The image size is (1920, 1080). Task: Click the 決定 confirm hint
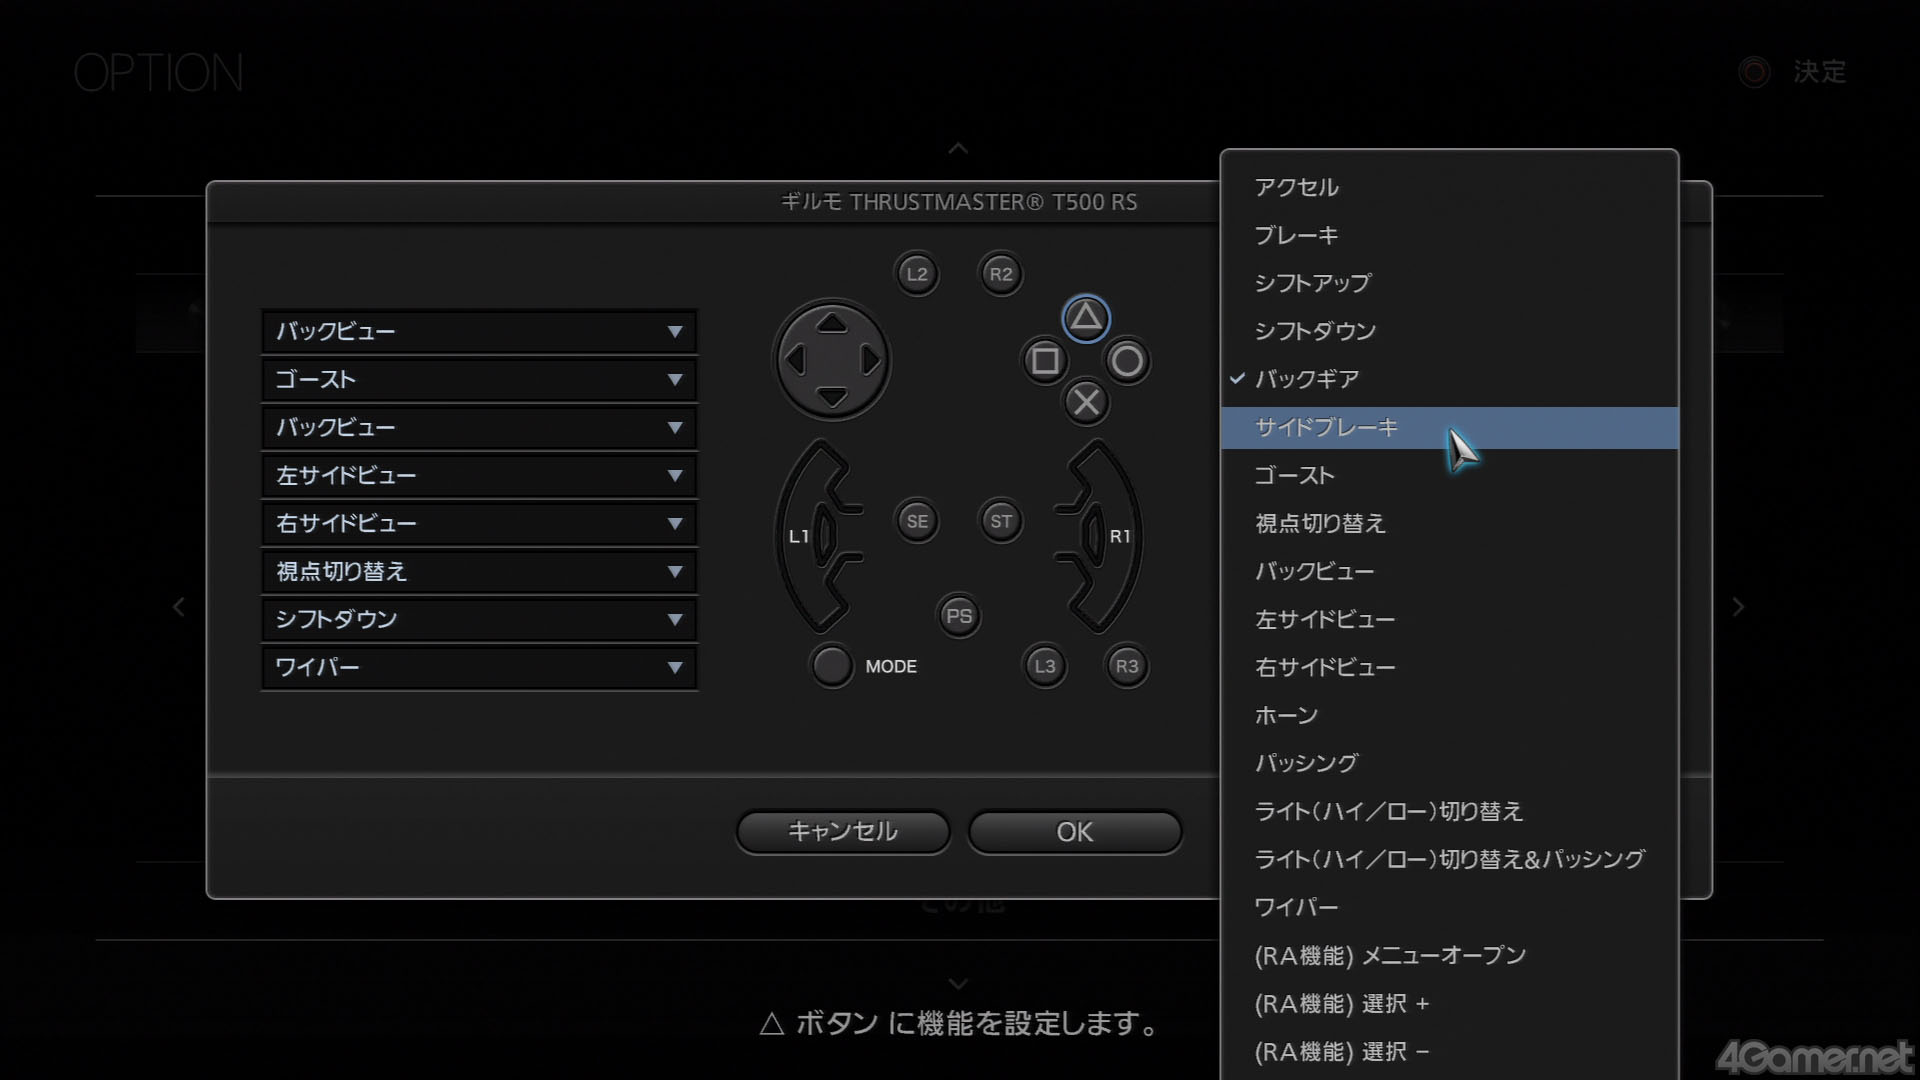click(x=1793, y=72)
